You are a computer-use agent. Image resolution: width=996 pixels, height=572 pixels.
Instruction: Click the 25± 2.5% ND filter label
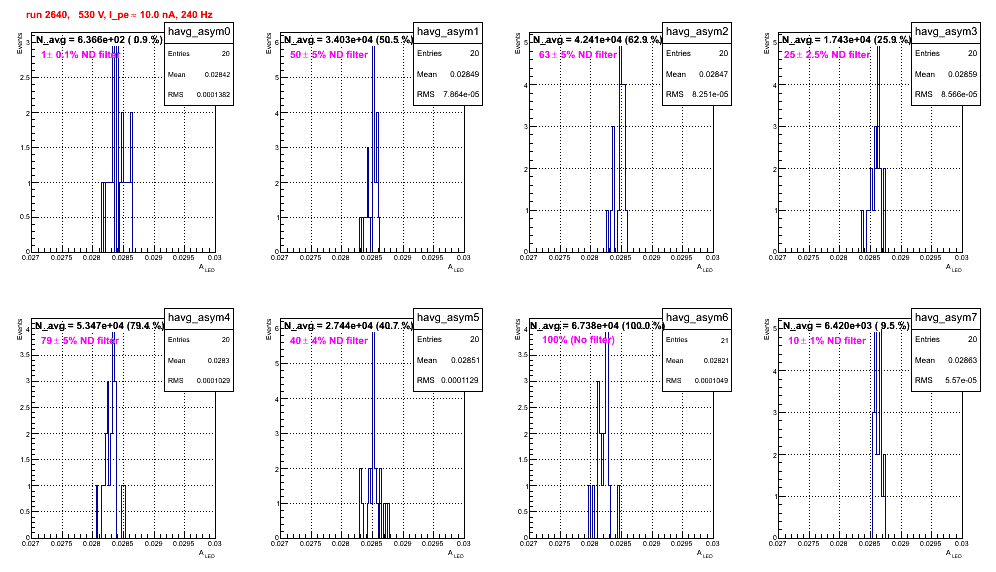click(827, 55)
